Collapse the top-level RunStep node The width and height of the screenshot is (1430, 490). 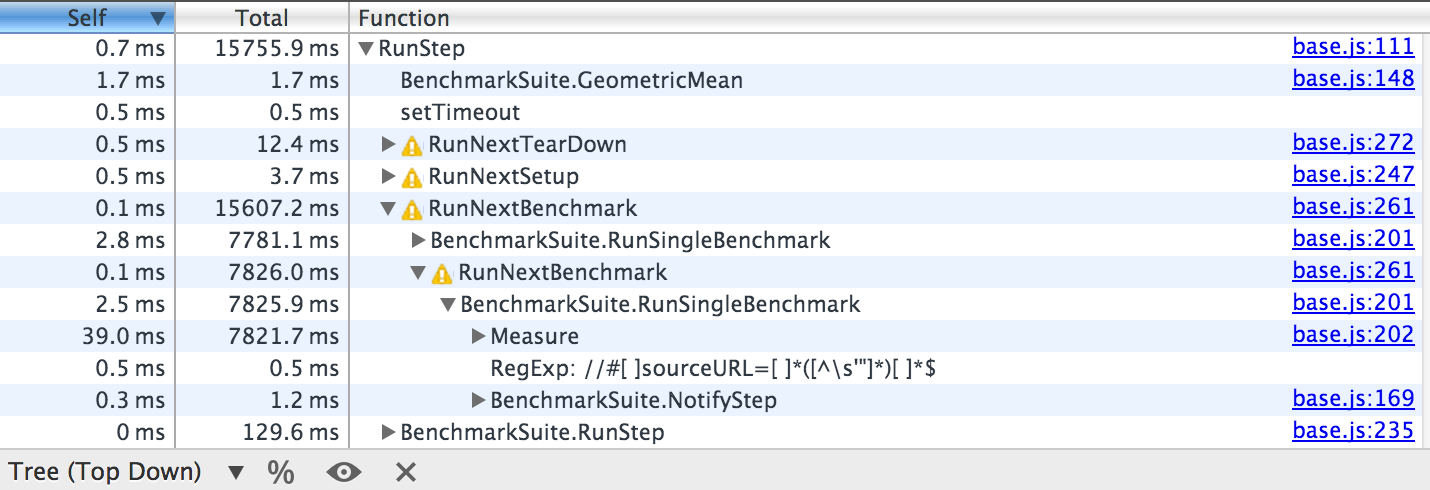coord(366,49)
